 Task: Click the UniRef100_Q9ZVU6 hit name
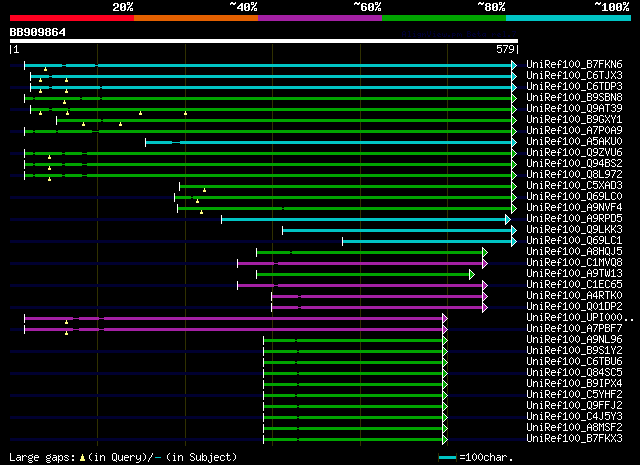pyautogui.click(x=574, y=153)
